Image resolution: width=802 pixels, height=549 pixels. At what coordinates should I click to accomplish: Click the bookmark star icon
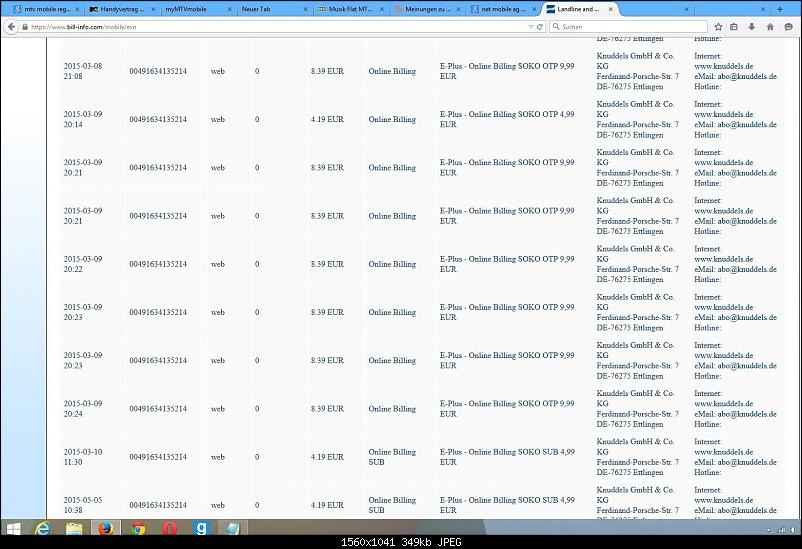pos(718,27)
